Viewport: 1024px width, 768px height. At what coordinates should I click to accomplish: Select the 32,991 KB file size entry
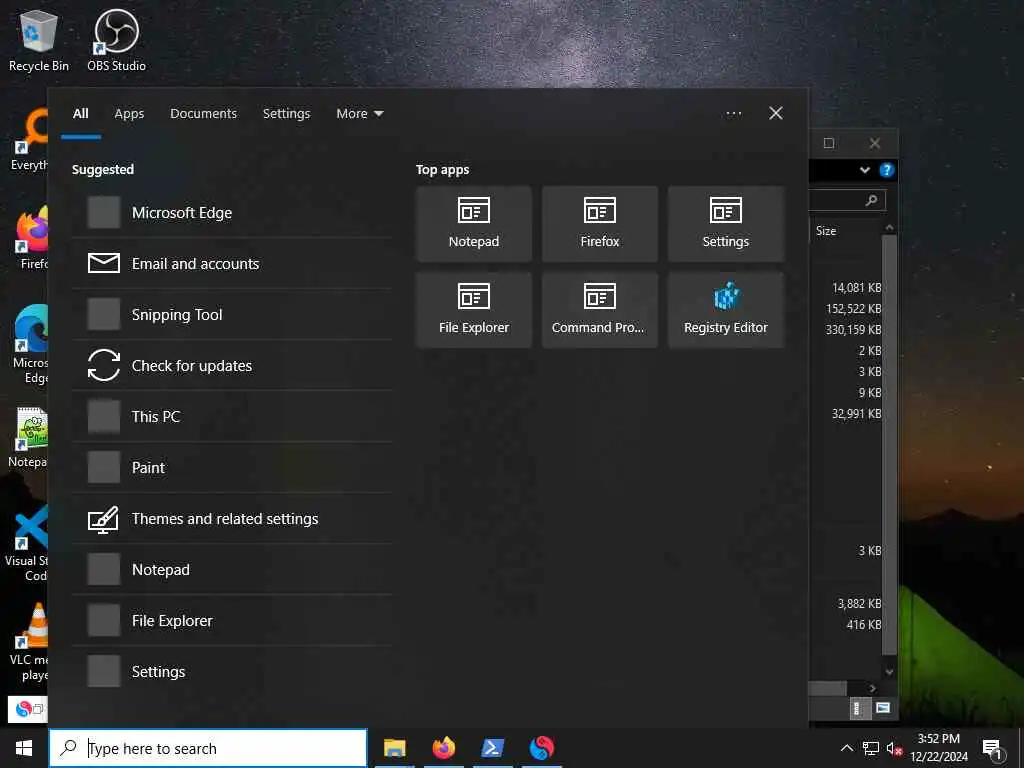(856, 414)
